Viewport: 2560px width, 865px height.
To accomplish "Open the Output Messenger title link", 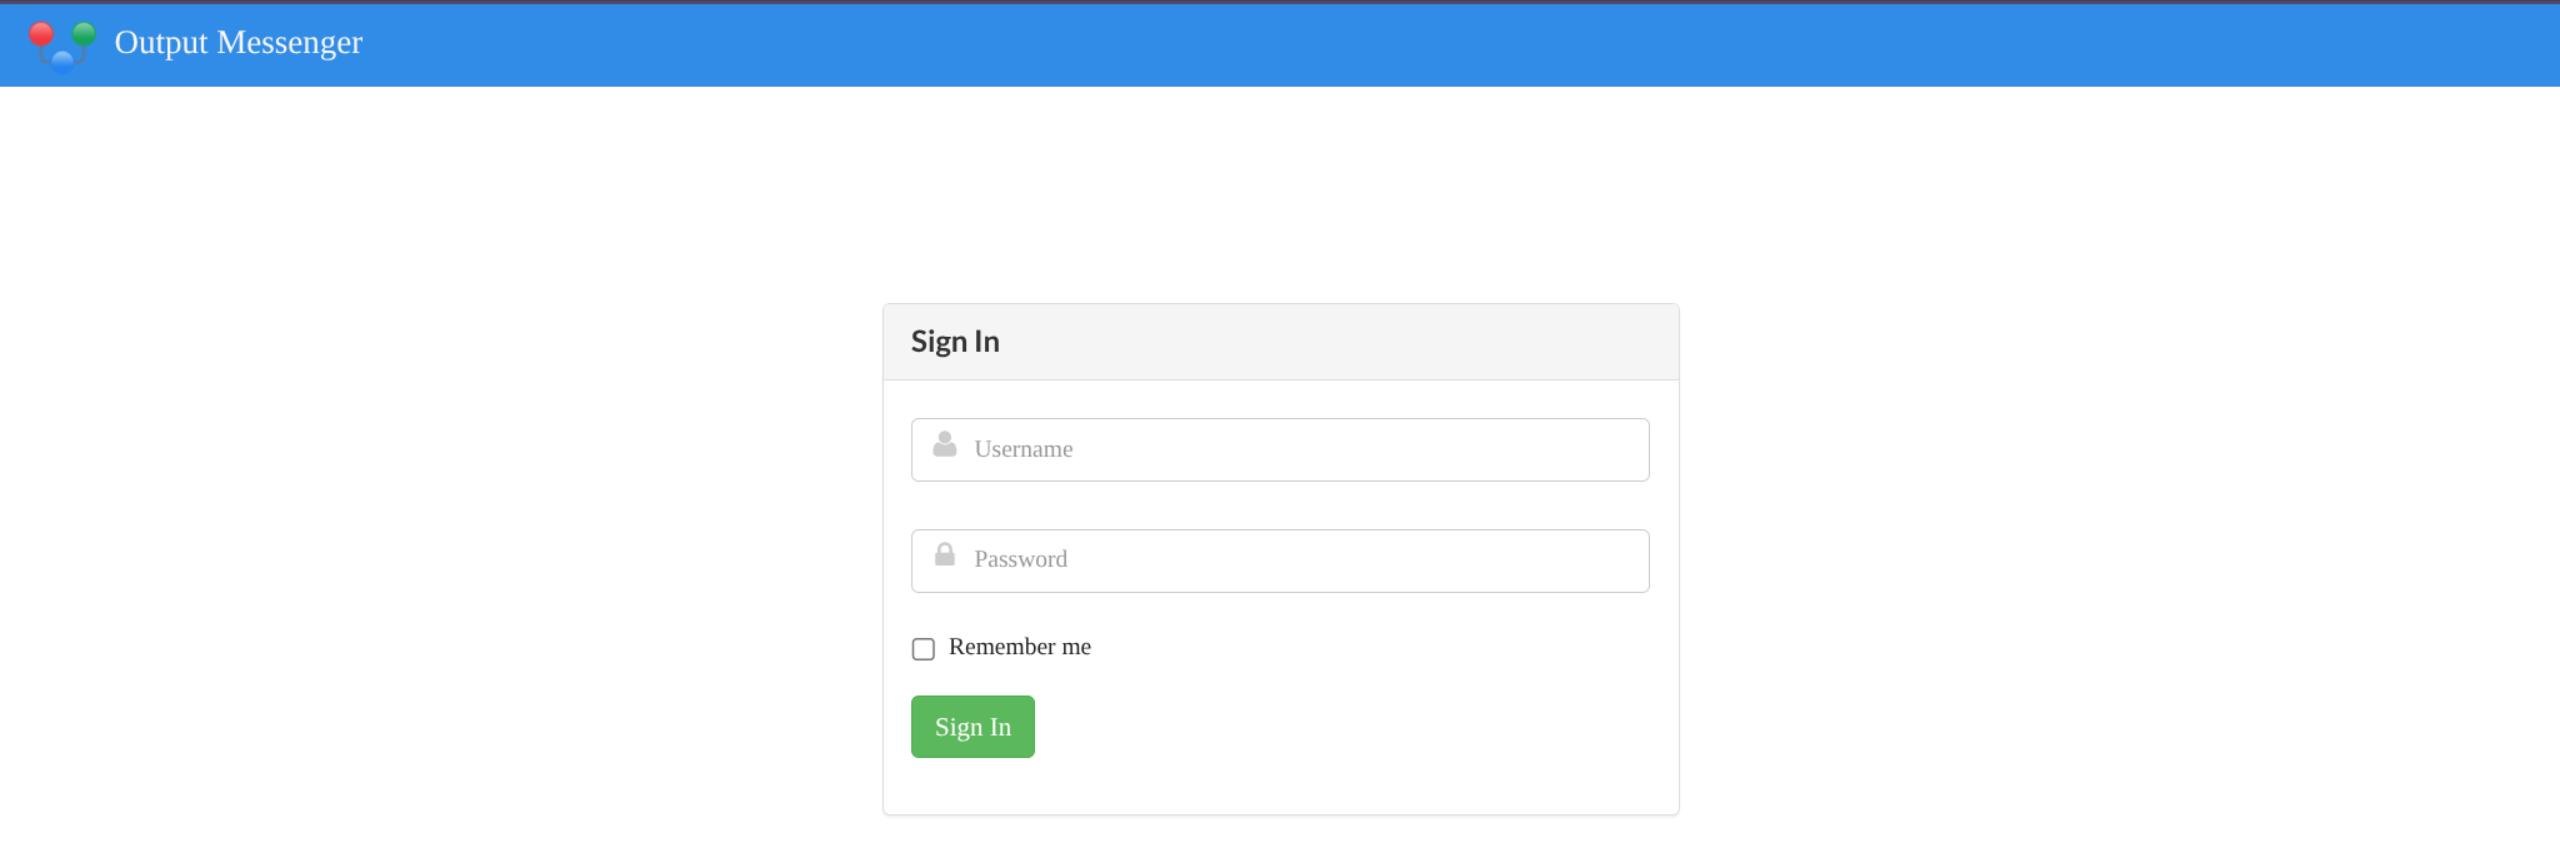I will pos(238,42).
